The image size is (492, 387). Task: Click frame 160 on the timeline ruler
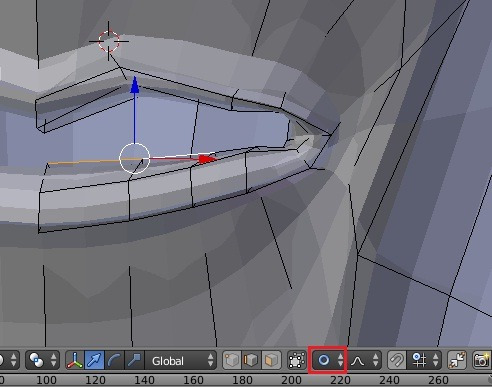coord(193,380)
